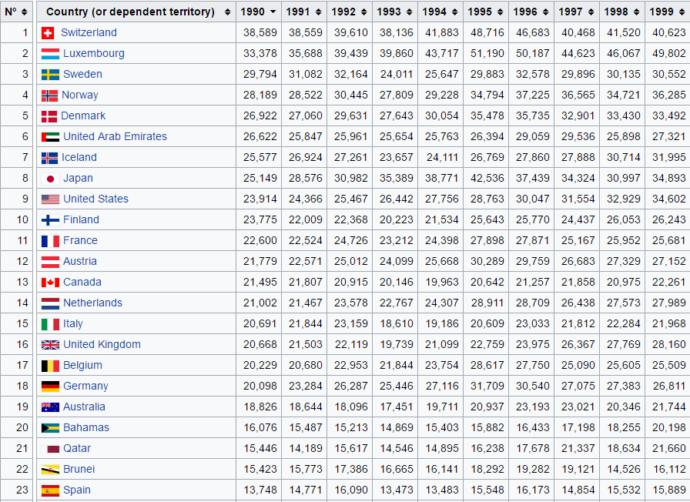
Task: Open the United Kingdom link
Action: point(102,344)
